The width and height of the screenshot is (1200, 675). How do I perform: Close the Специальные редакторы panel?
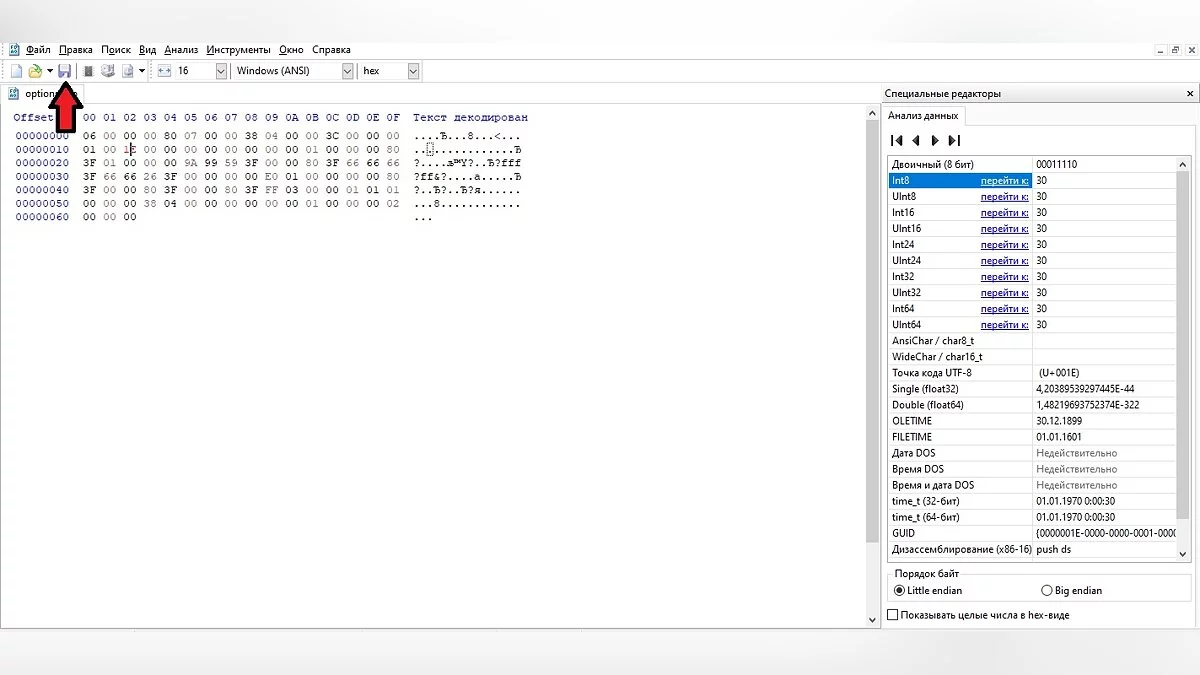point(1189,93)
